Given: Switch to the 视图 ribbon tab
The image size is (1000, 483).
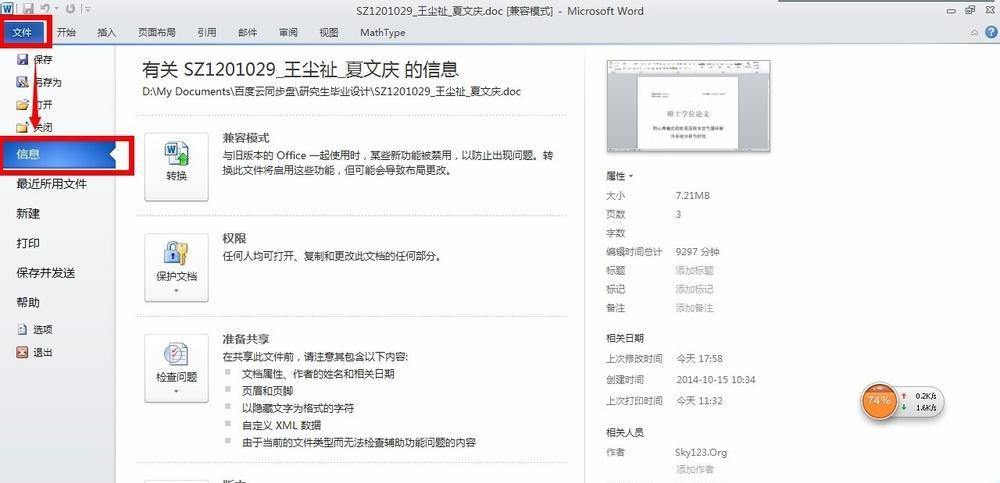Looking at the screenshot, I should tap(329, 33).
